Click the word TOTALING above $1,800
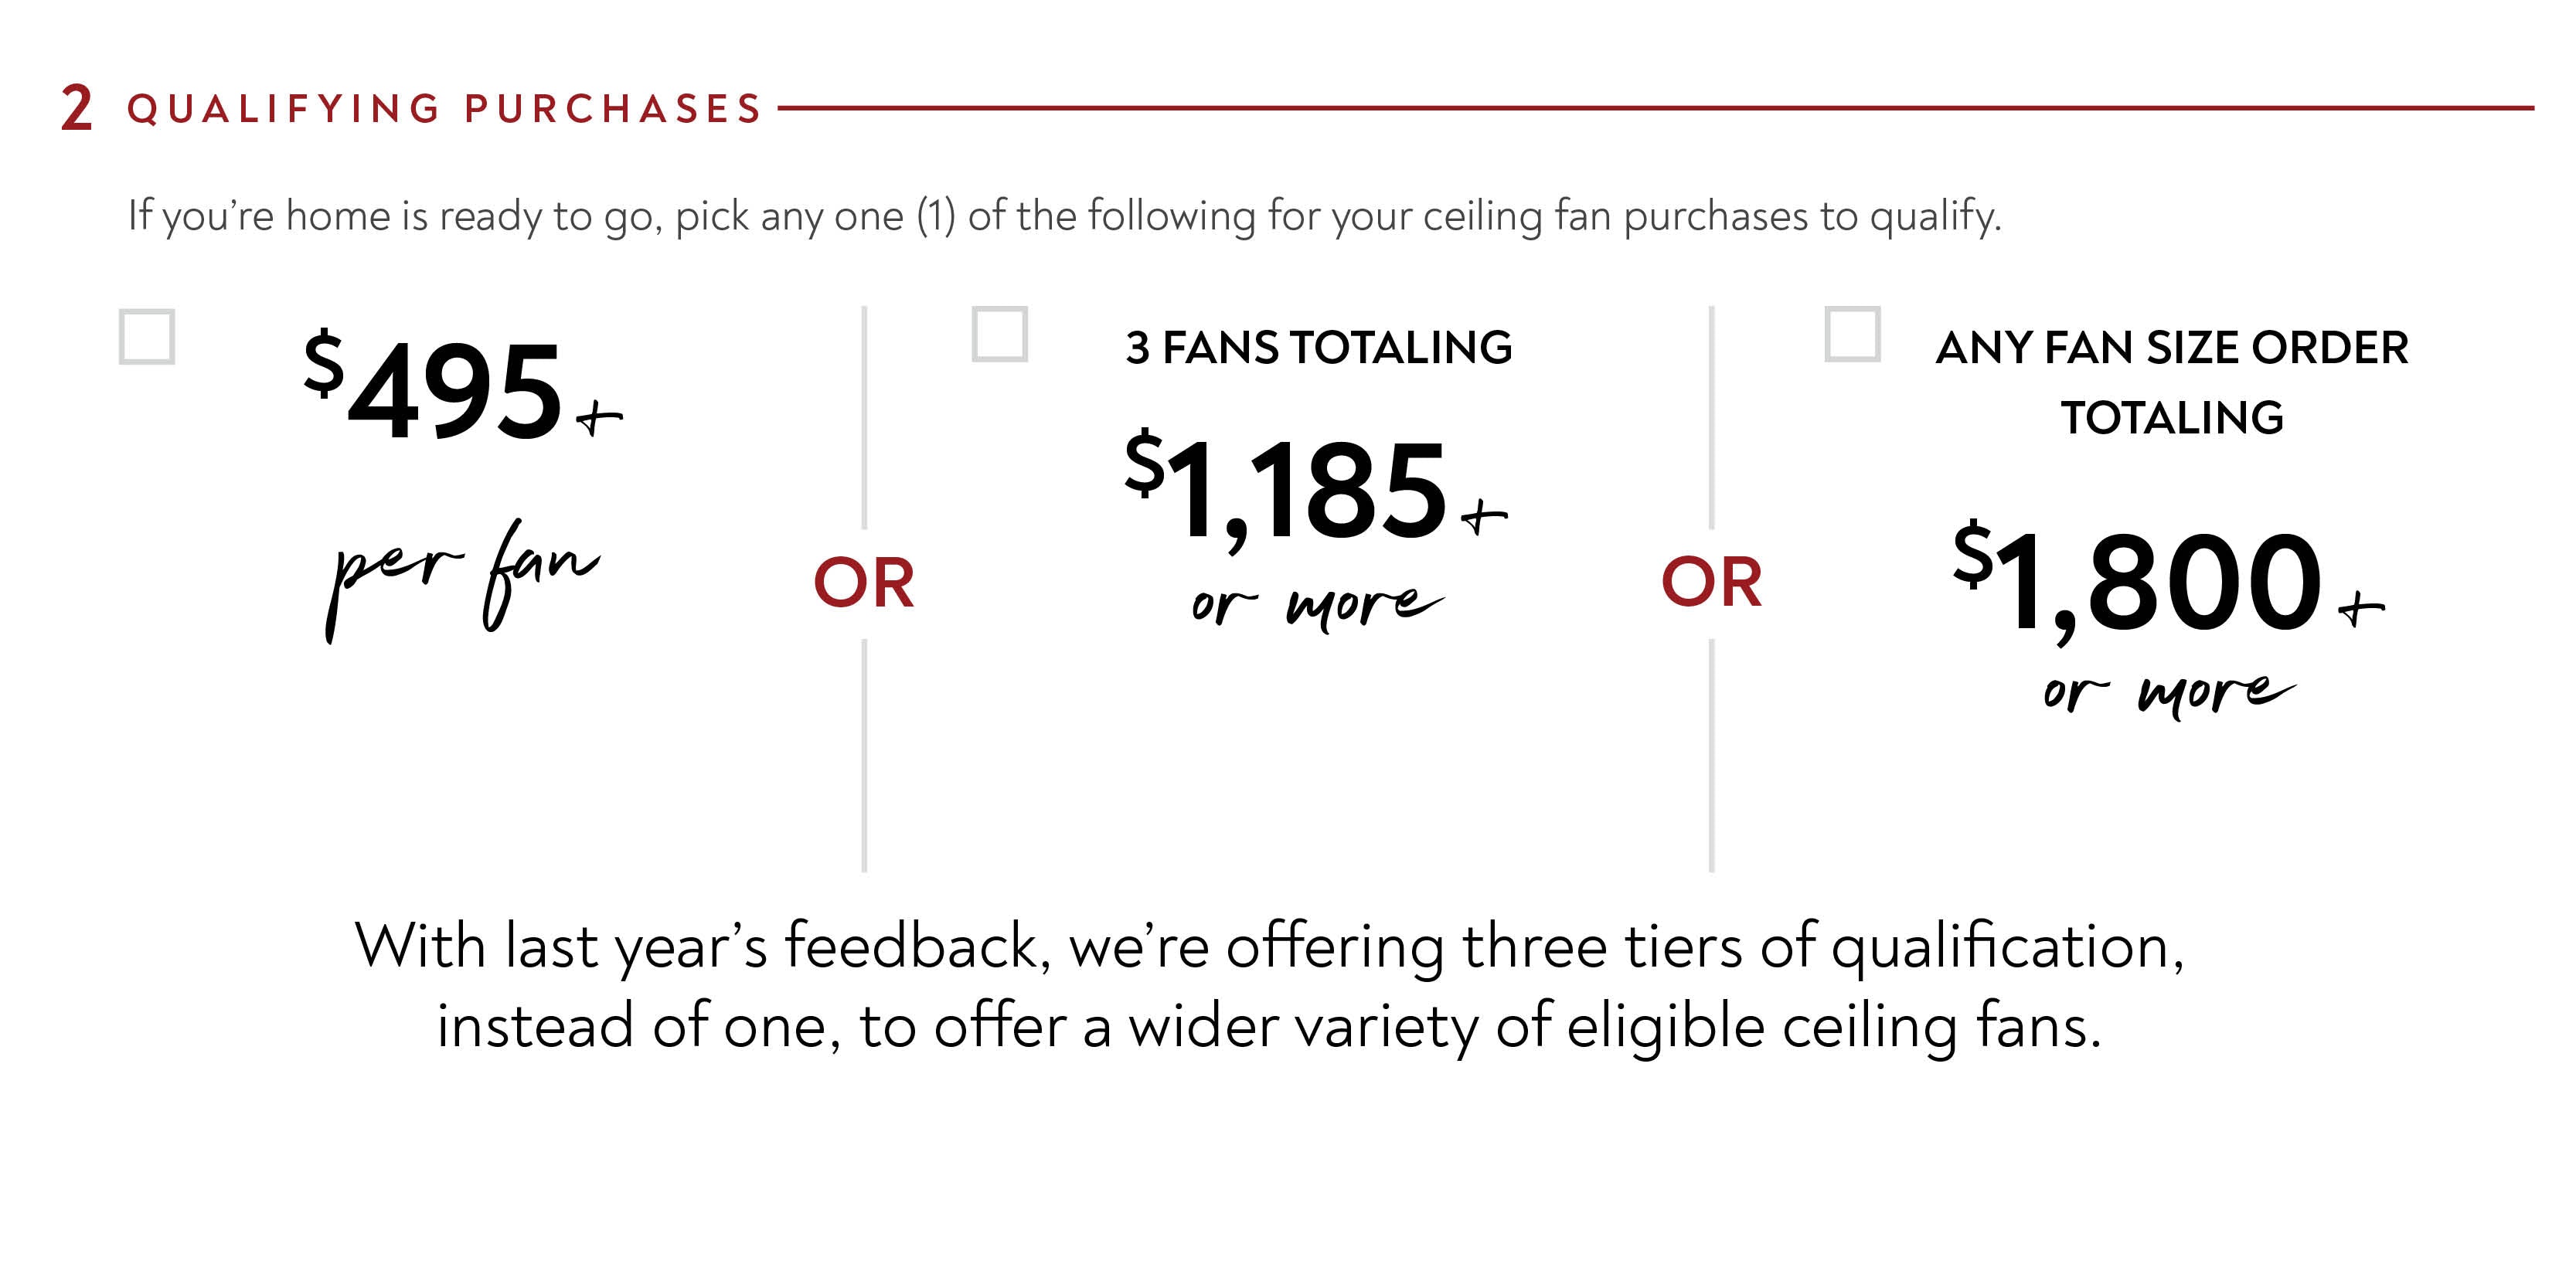2576x1288 pixels. click(x=2172, y=418)
